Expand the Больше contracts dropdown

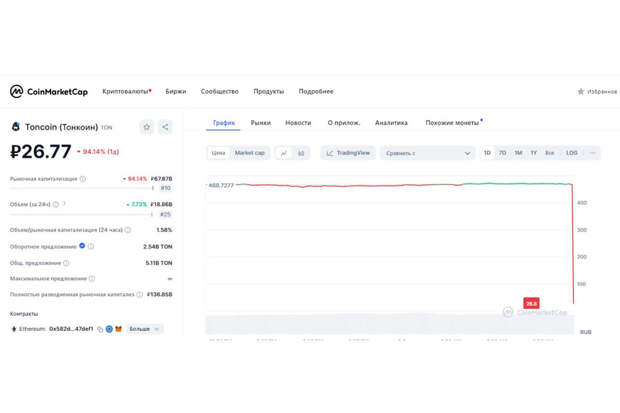[144, 329]
